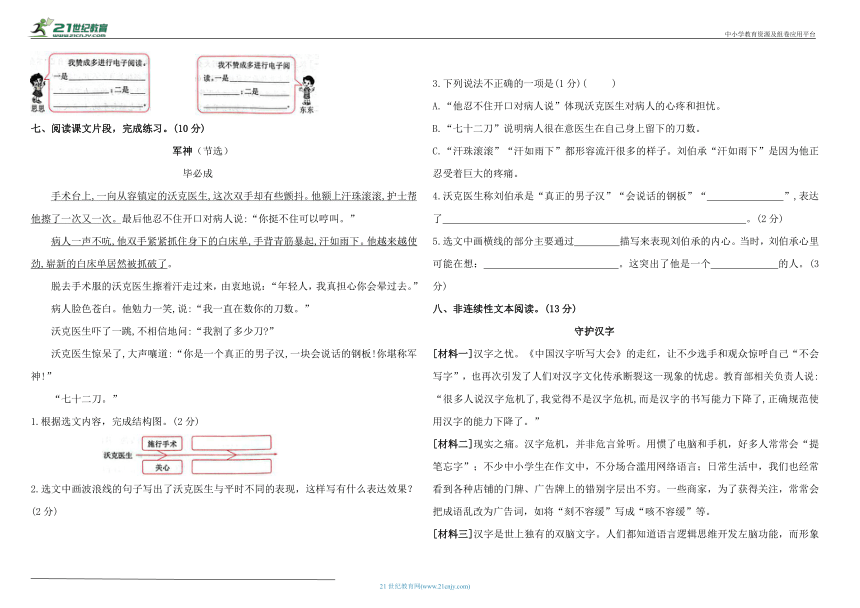Click the 思思 girl cartoon figure
The height and width of the screenshot is (608, 860).
coord(37,89)
